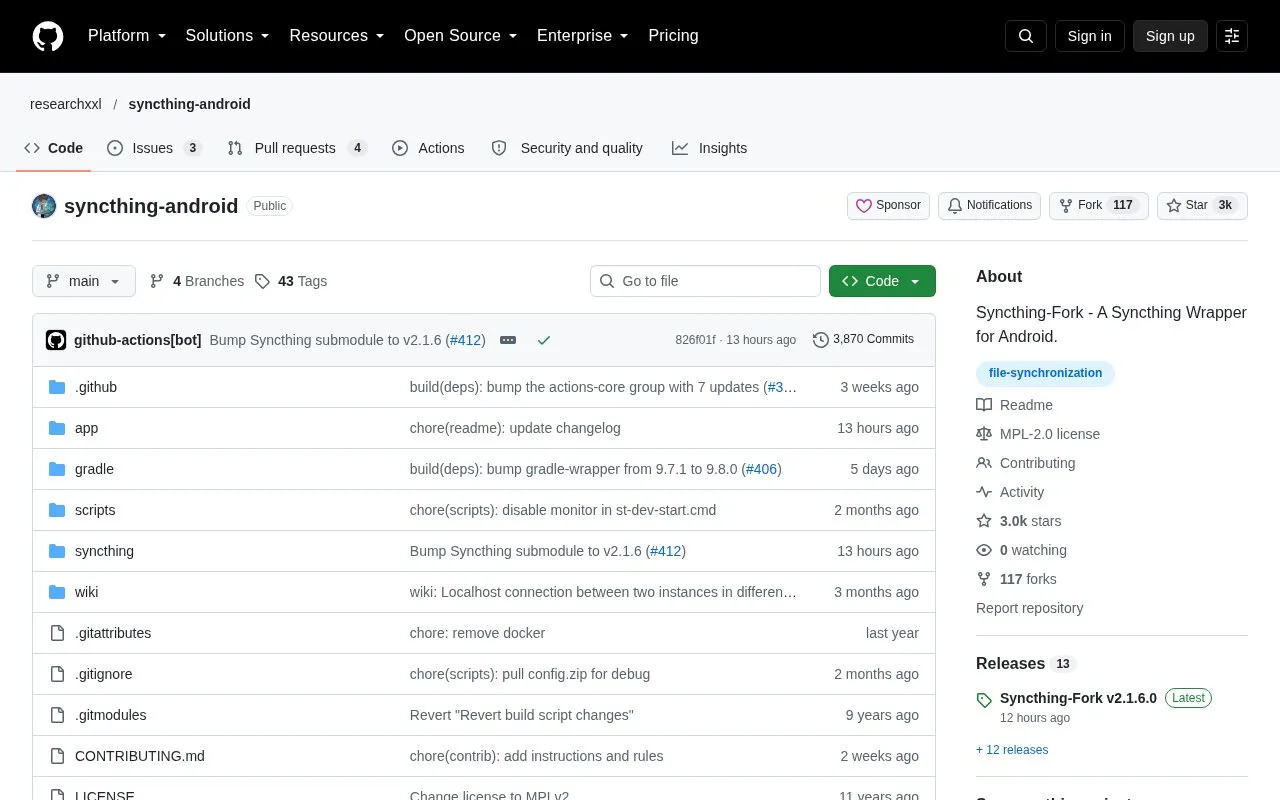Expand the commit message ellipsis icon
Viewport: 1280px width, 800px height.
(x=508, y=340)
